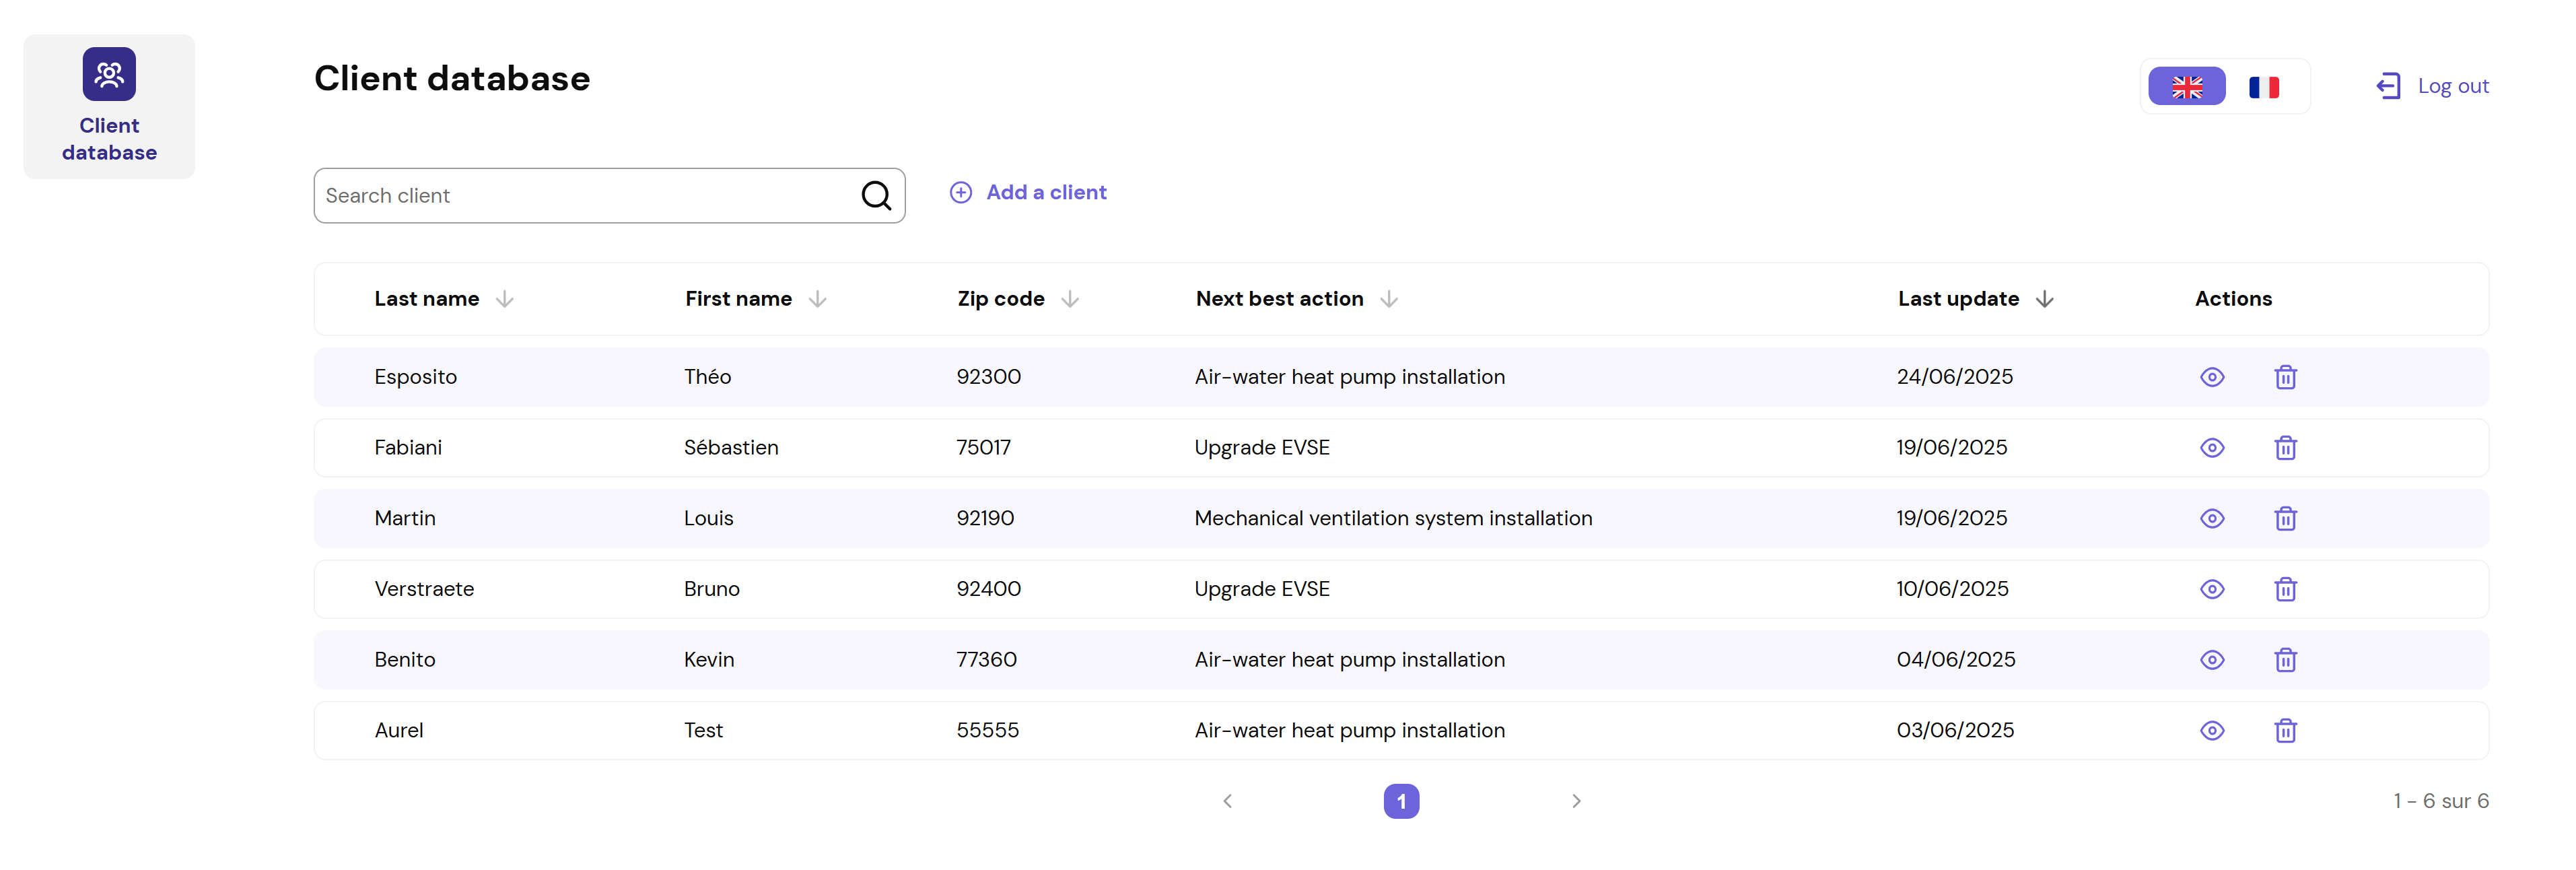Go to next page chevron
The height and width of the screenshot is (870, 2576).
(x=1576, y=802)
